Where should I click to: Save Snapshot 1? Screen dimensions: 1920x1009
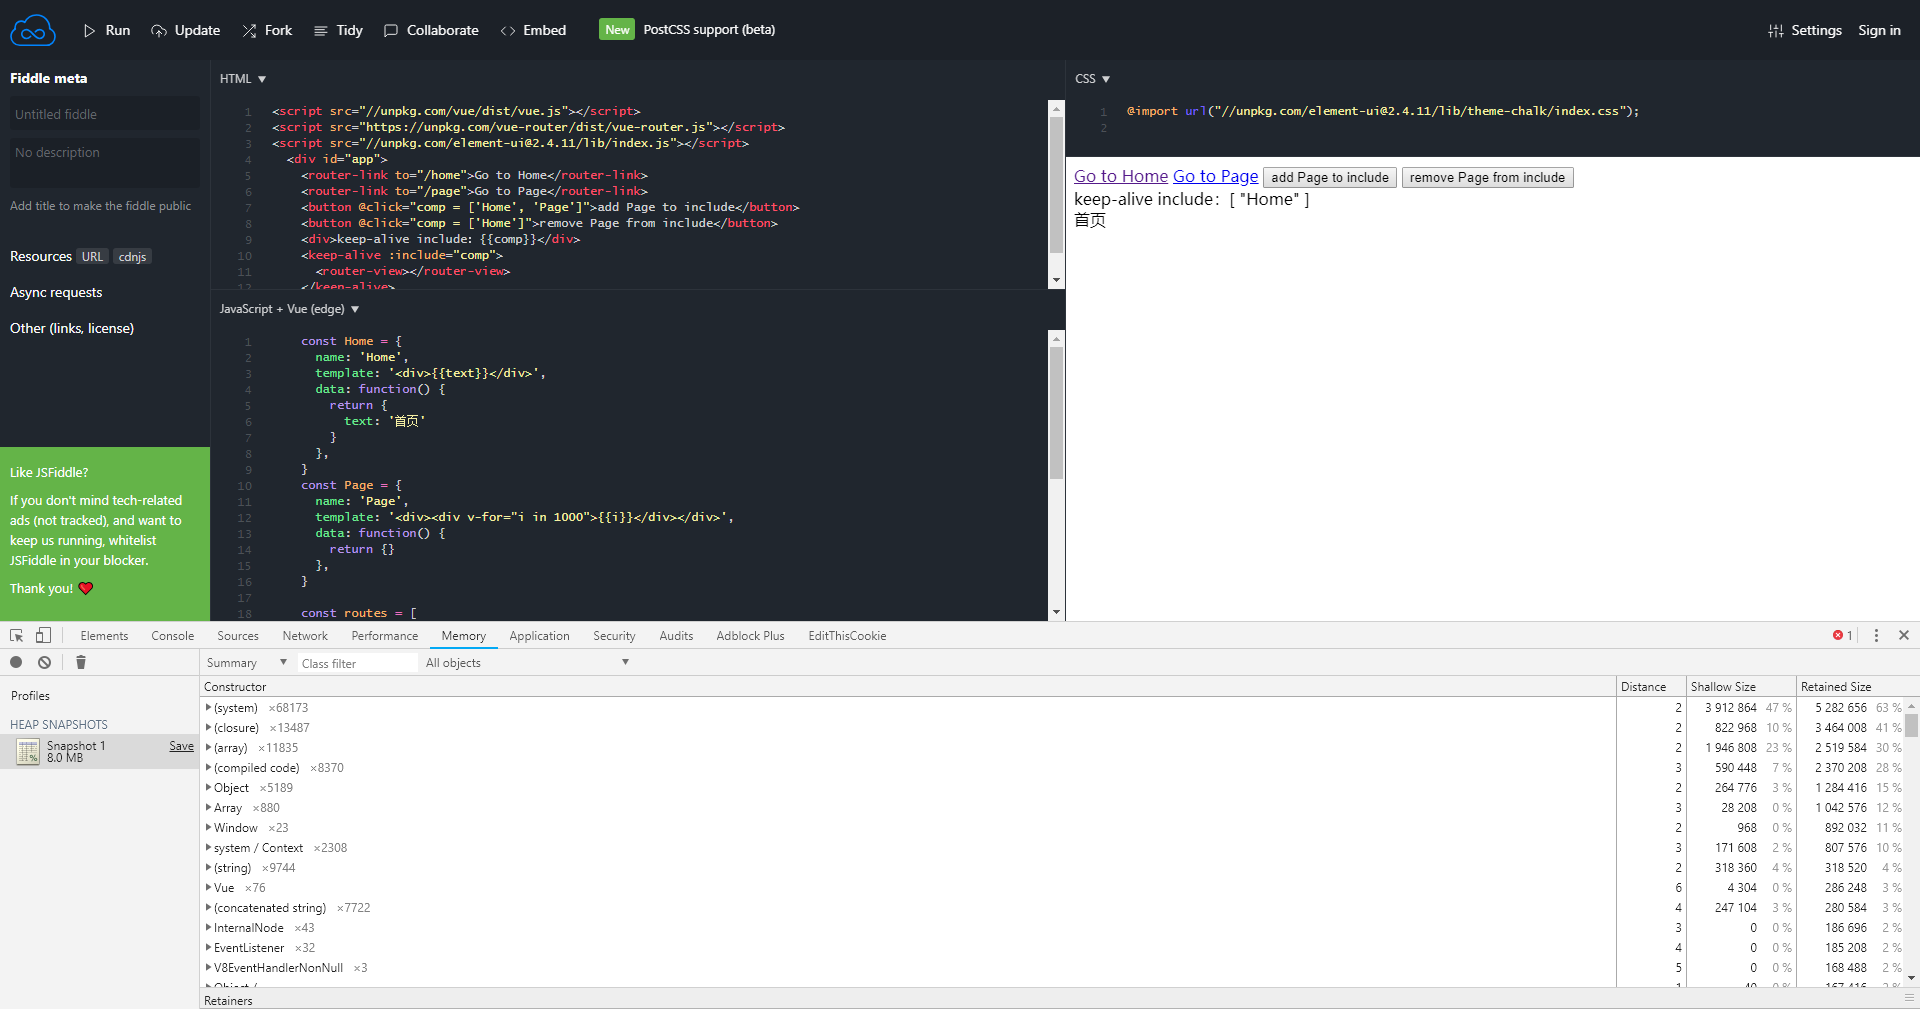181,746
